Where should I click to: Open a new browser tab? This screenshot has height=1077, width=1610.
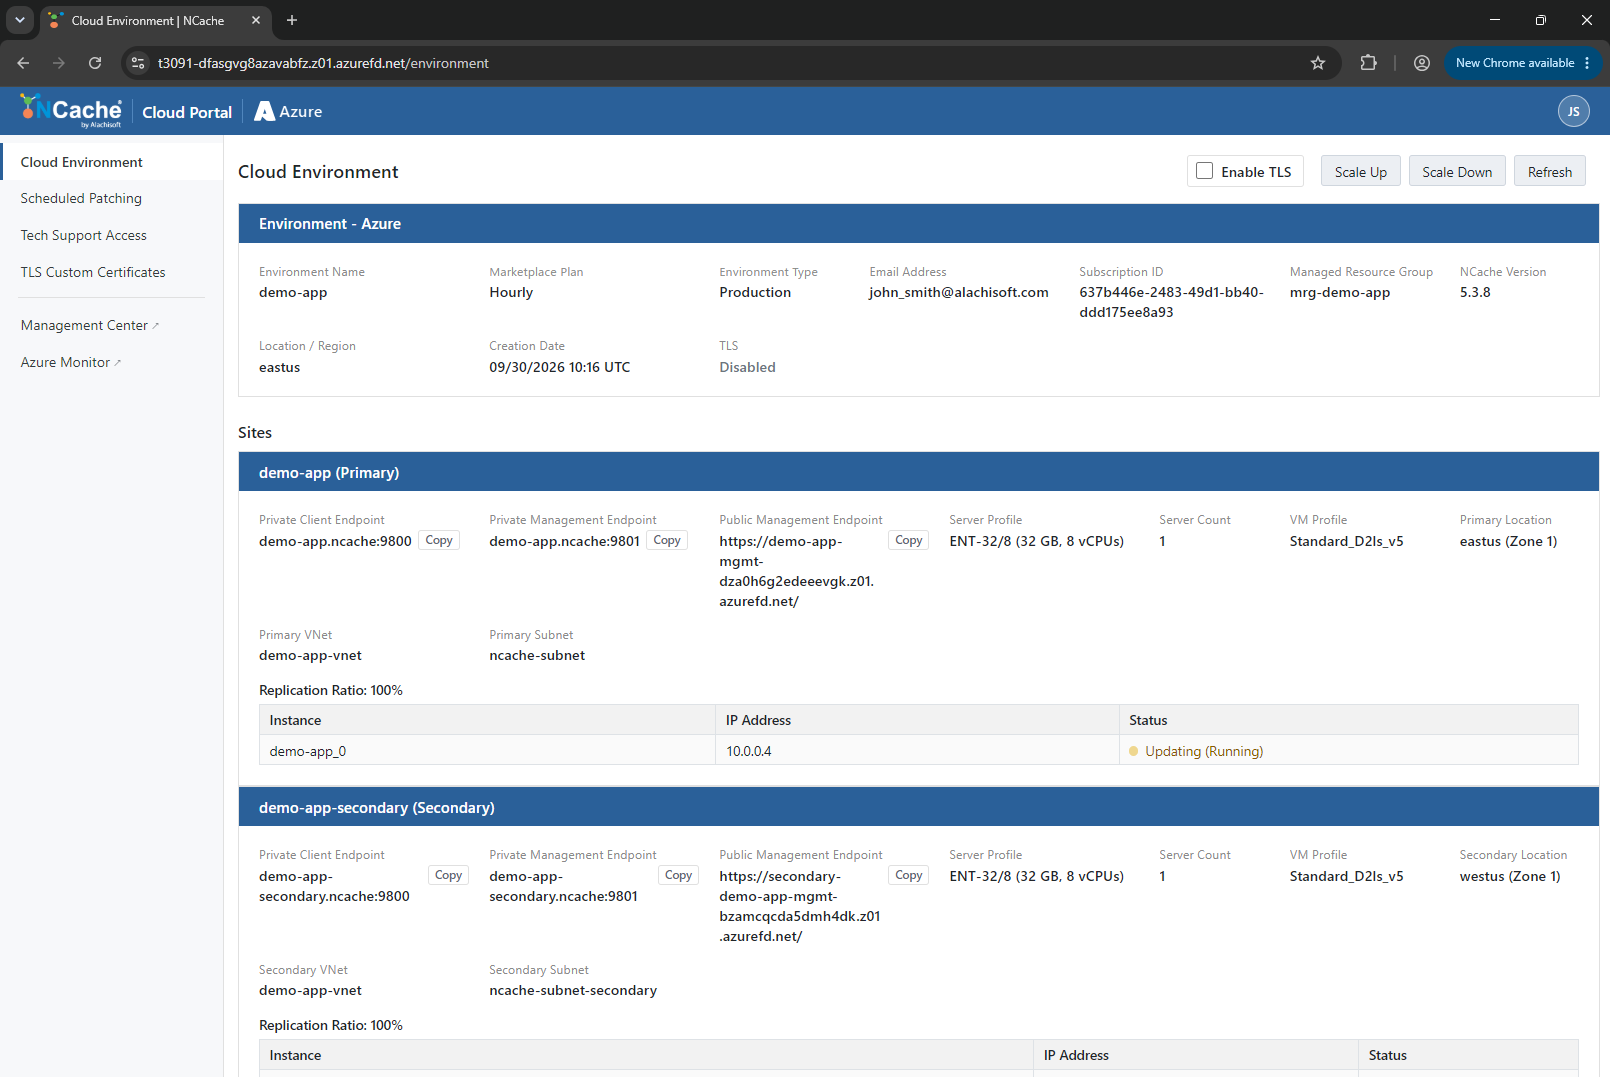[292, 20]
